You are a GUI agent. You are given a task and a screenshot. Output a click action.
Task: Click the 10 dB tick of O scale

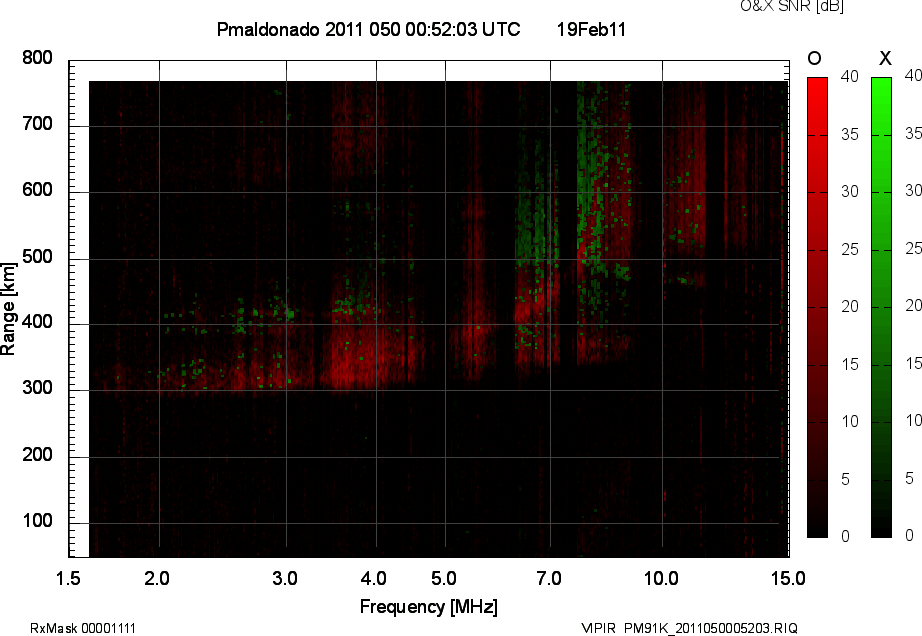(x=850, y=421)
